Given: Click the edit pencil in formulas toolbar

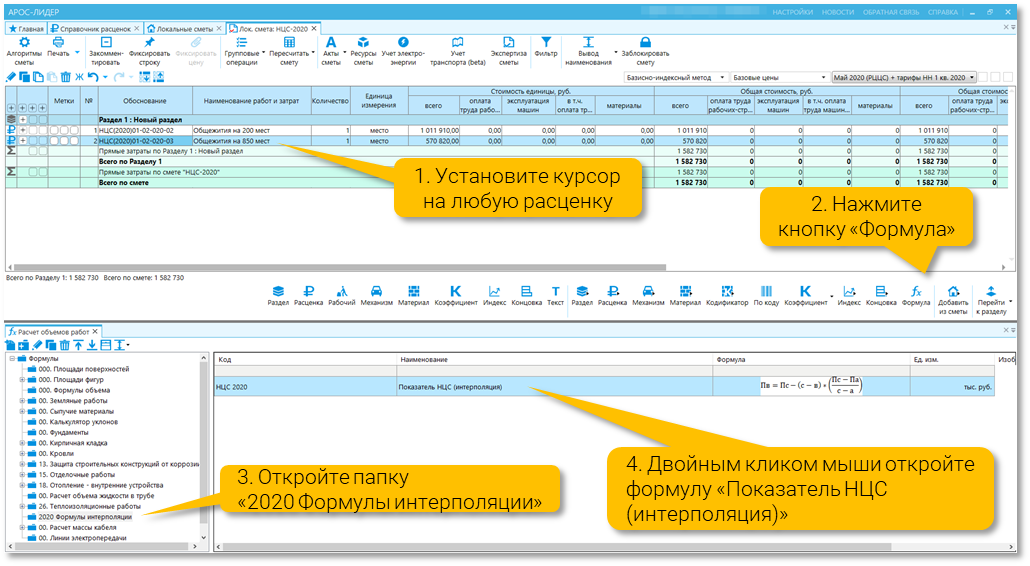Looking at the screenshot, I should [37, 345].
